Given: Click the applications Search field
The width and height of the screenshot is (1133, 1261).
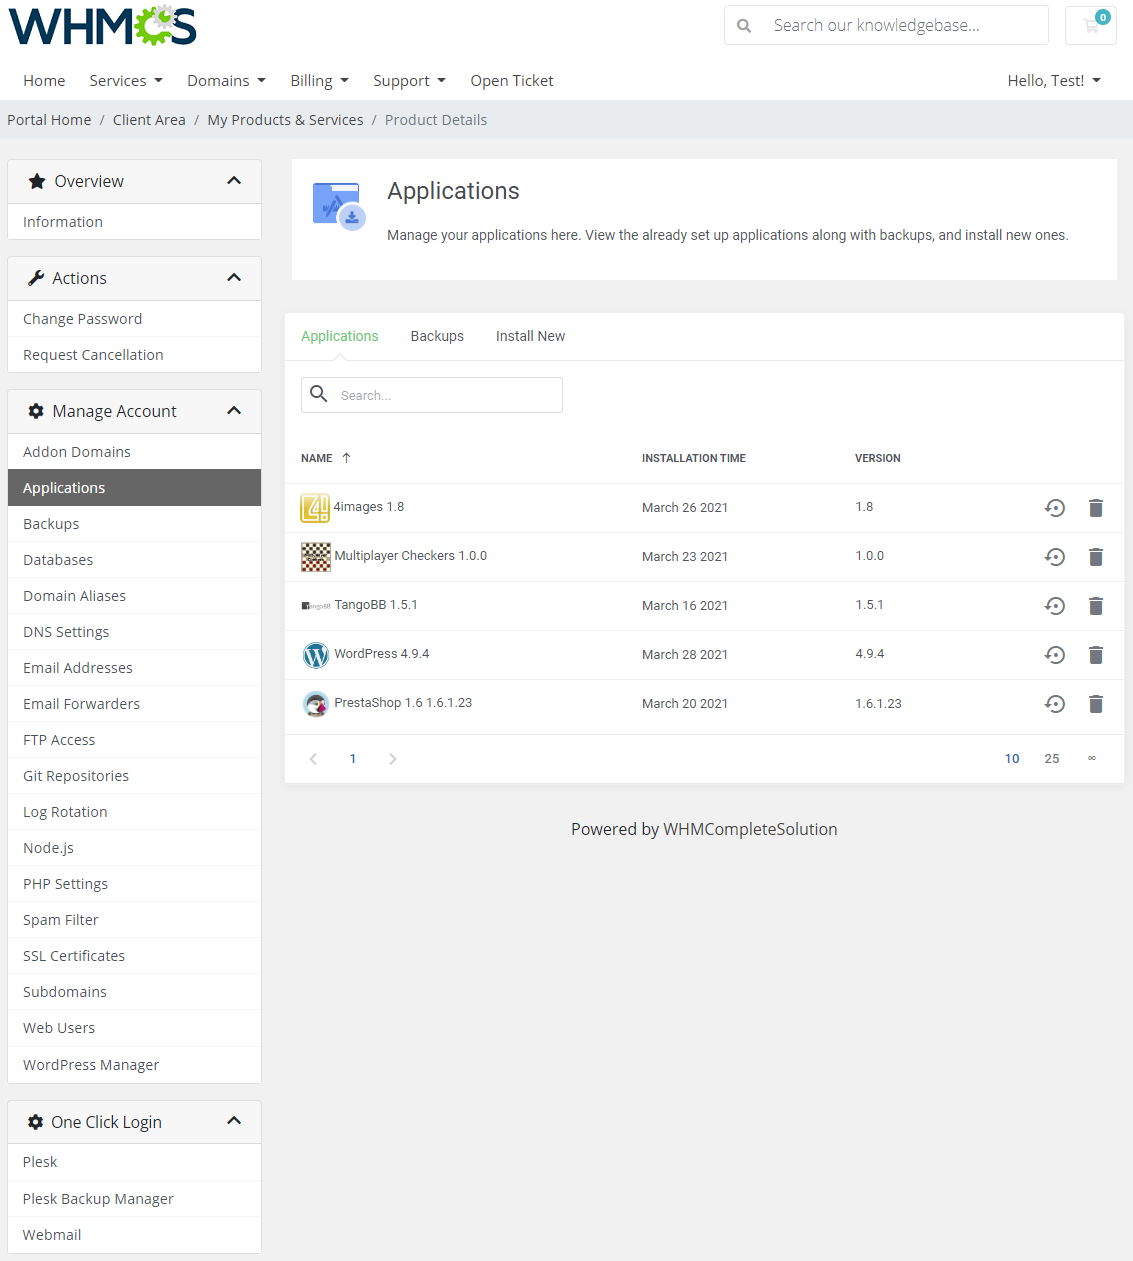Looking at the screenshot, I should click(x=432, y=395).
